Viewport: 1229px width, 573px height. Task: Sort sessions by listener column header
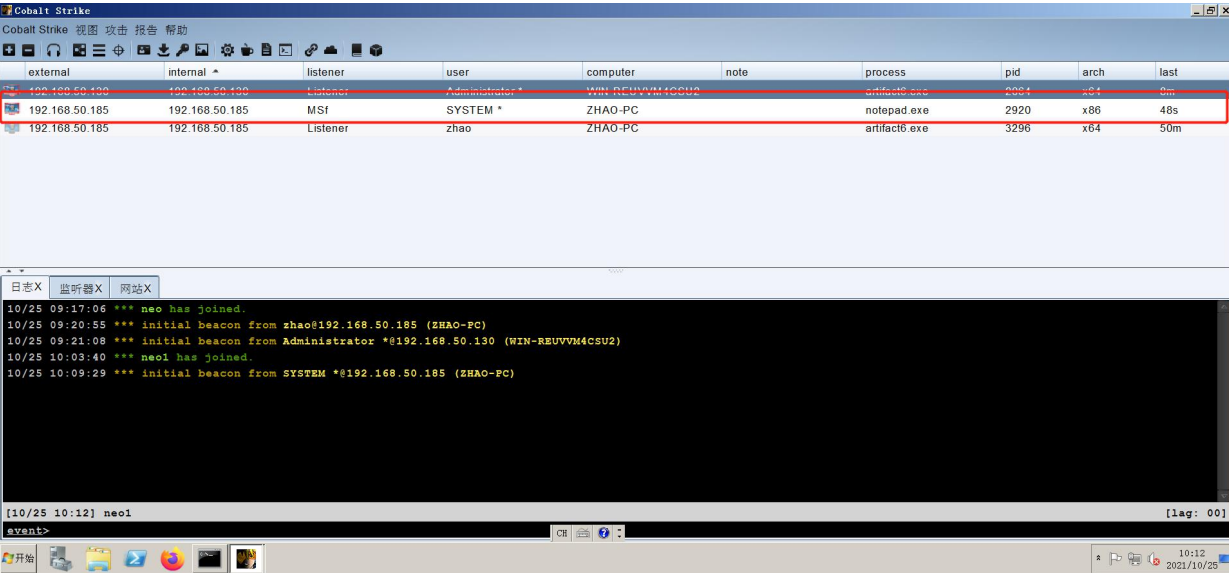pos(372,72)
